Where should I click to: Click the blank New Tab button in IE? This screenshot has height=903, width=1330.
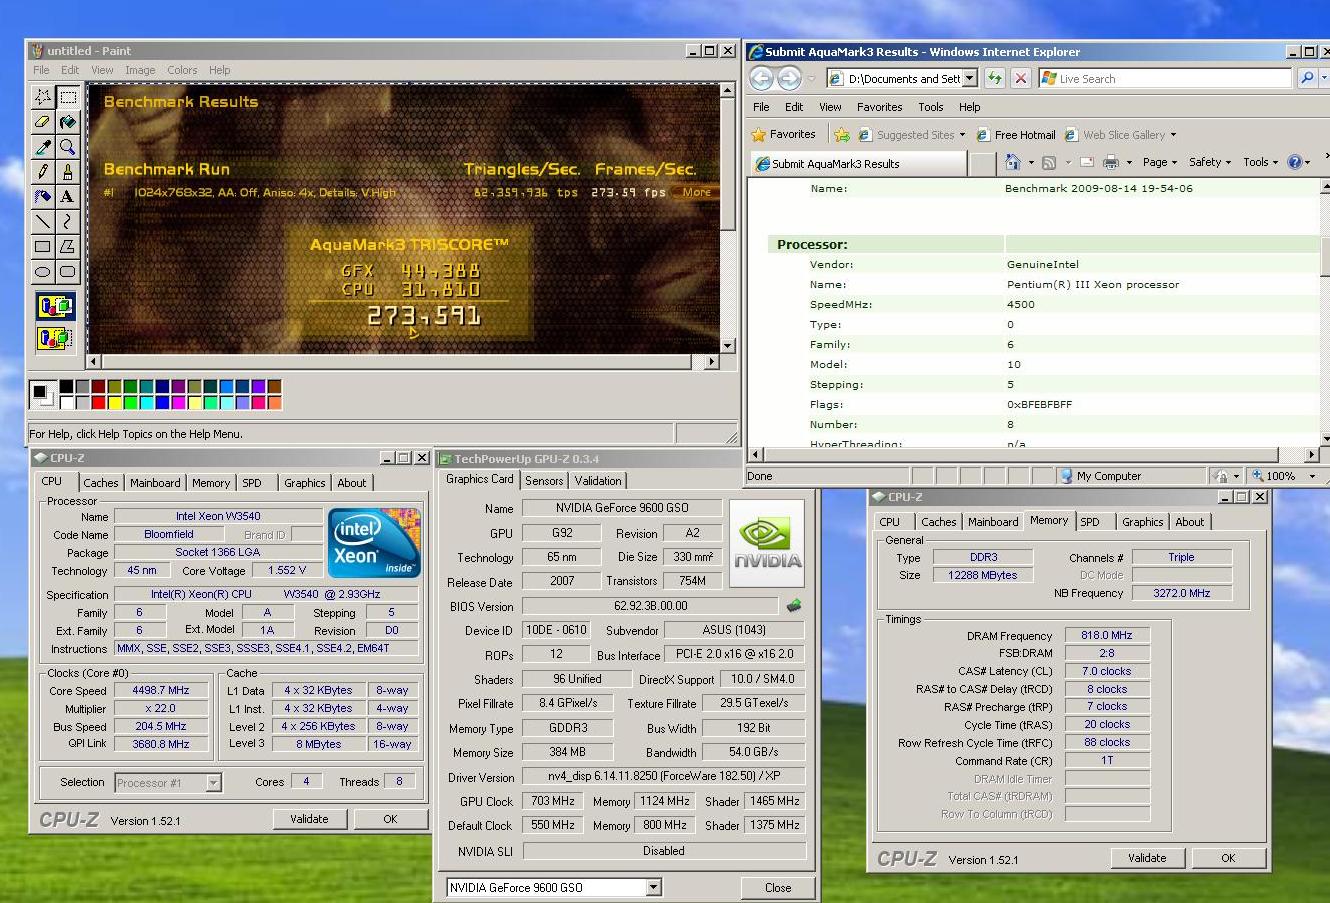click(x=982, y=163)
